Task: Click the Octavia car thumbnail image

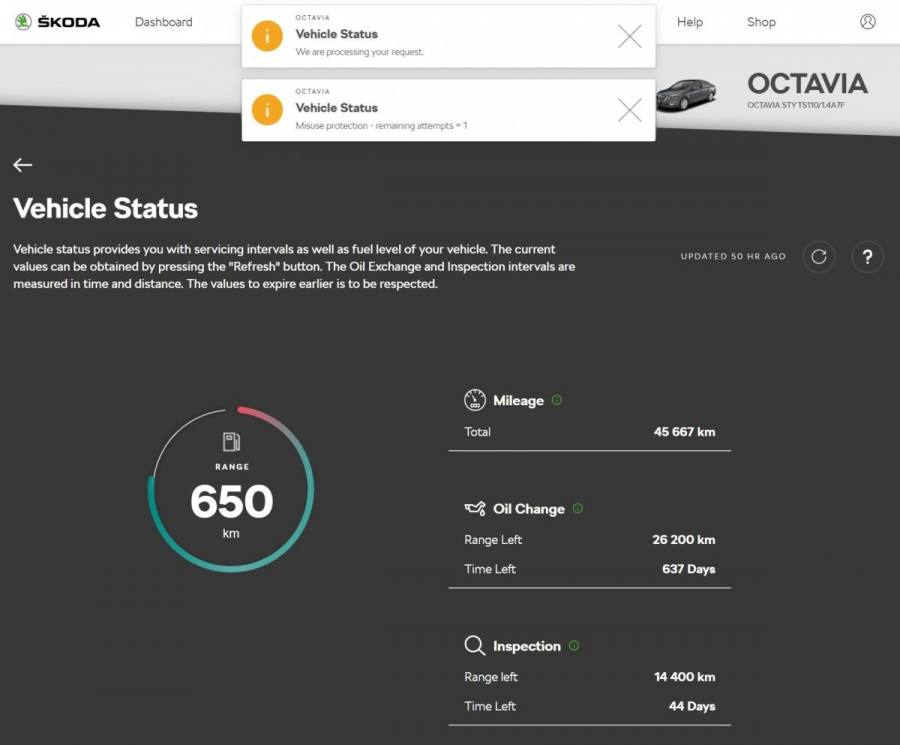Action: (x=686, y=95)
